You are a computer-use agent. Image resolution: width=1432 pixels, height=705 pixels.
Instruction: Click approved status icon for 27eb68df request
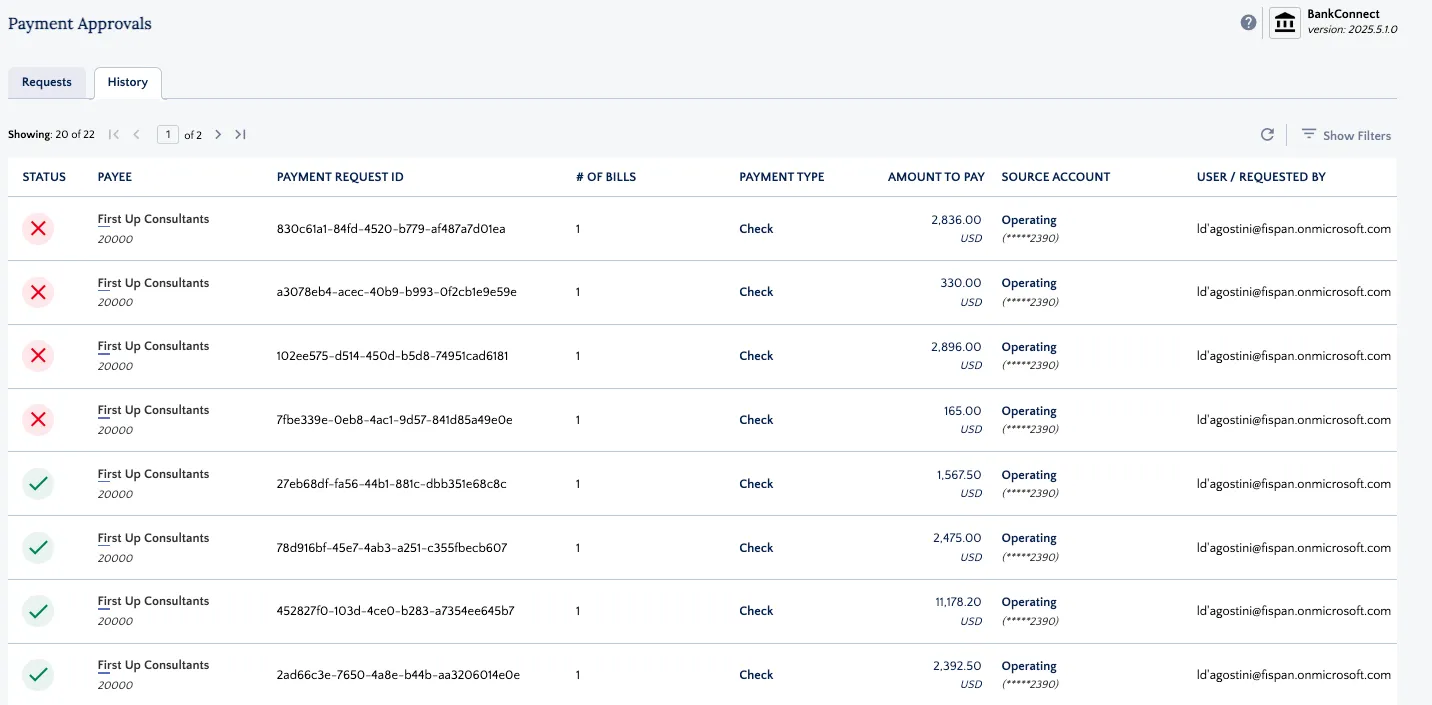click(38, 484)
